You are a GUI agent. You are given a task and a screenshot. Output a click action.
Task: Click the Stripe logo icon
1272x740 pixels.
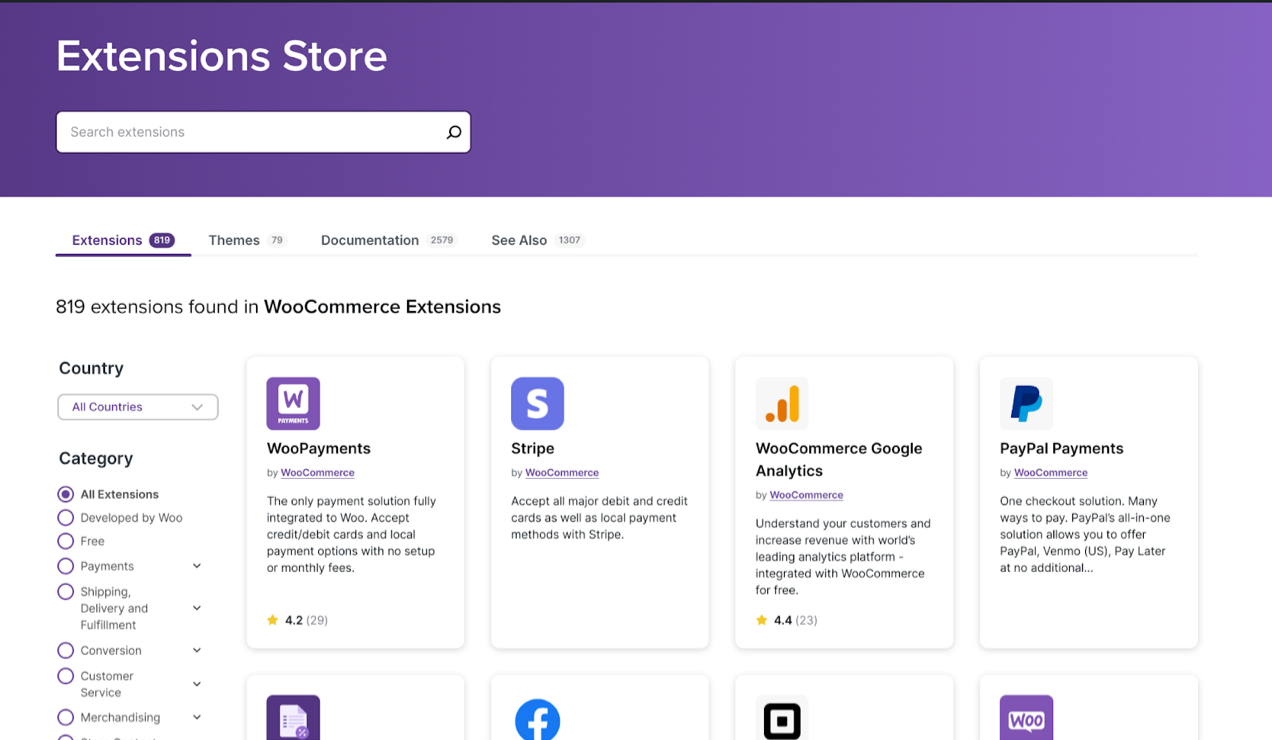(x=537, y=402)
